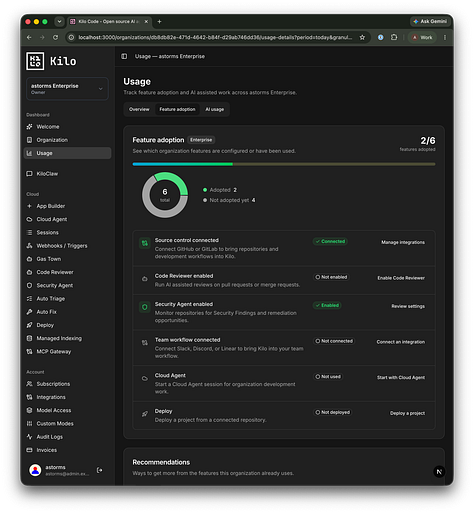
Task: Click the adoption donut chart
Action: pyautogui.click(x=165, y=195)
